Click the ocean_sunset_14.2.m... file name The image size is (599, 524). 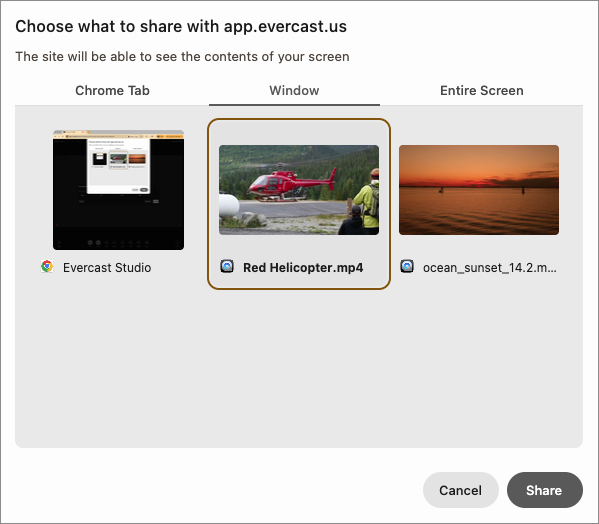click(490, 268)
